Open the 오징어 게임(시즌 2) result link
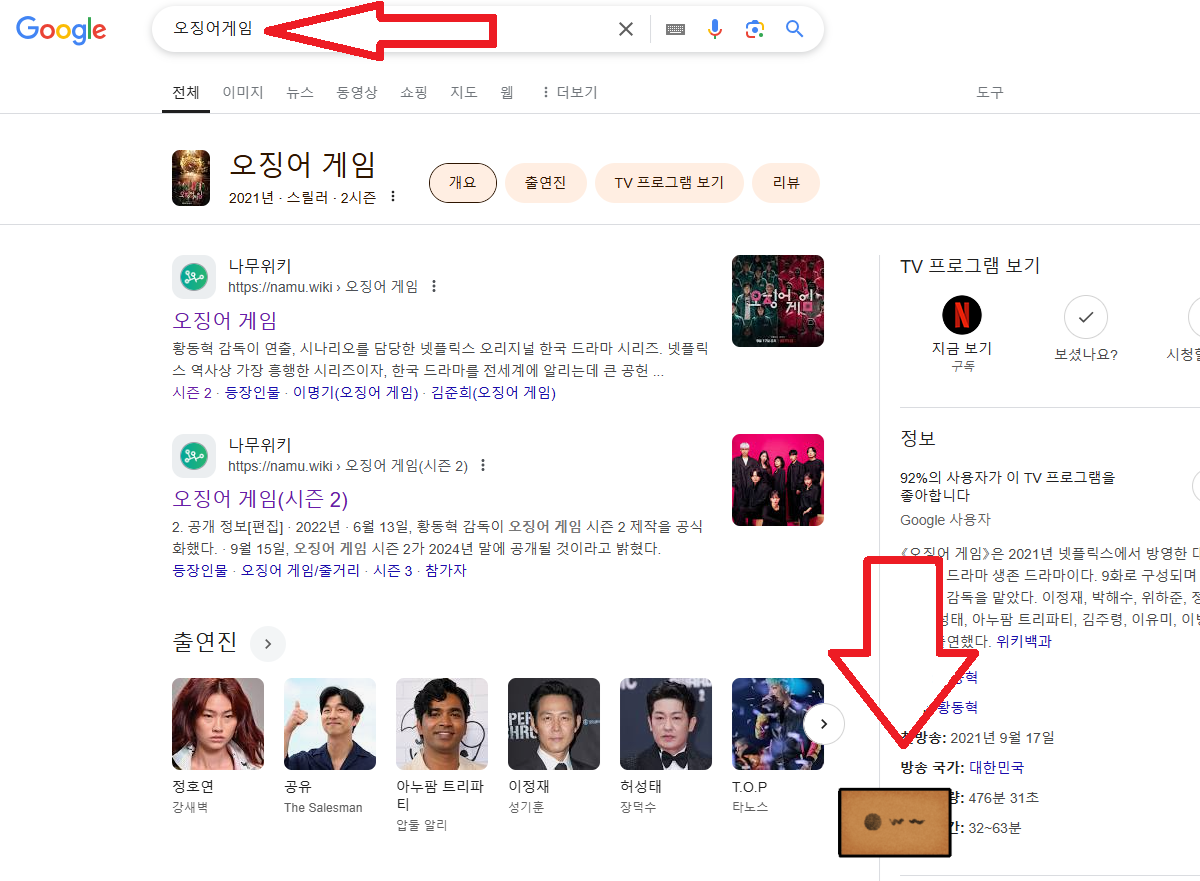The image size is (1200, 881). [260, 499]
